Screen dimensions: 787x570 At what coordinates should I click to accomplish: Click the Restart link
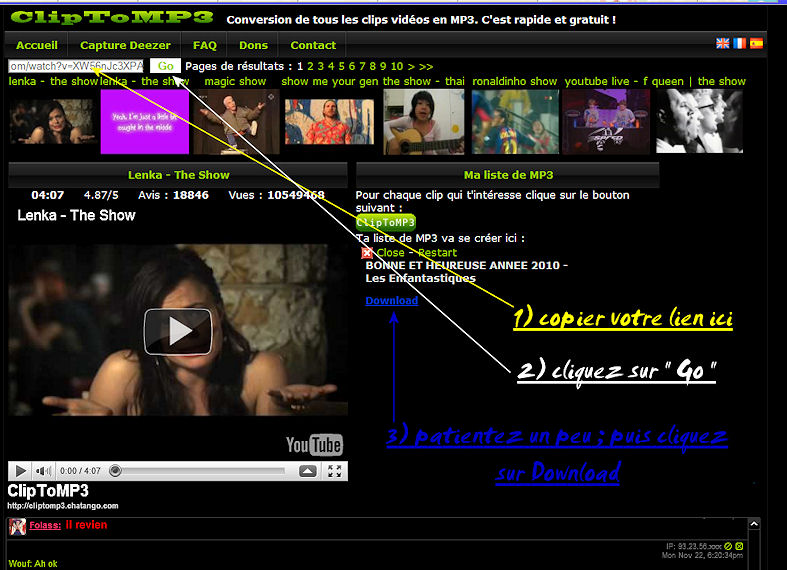[x=437, y=253]
